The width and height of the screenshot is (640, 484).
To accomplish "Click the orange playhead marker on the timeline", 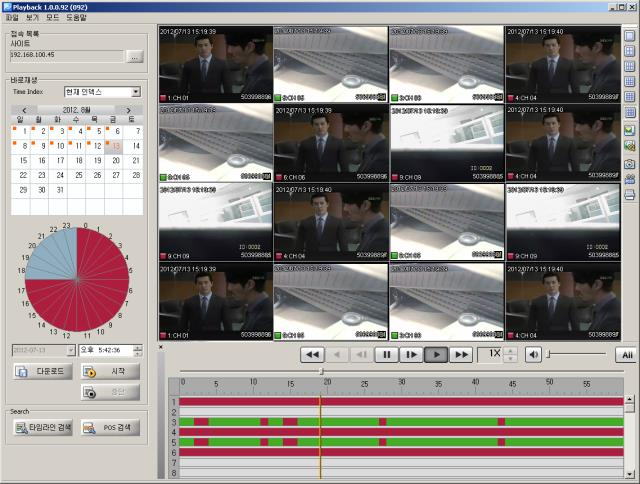I will tap(320, 437).
